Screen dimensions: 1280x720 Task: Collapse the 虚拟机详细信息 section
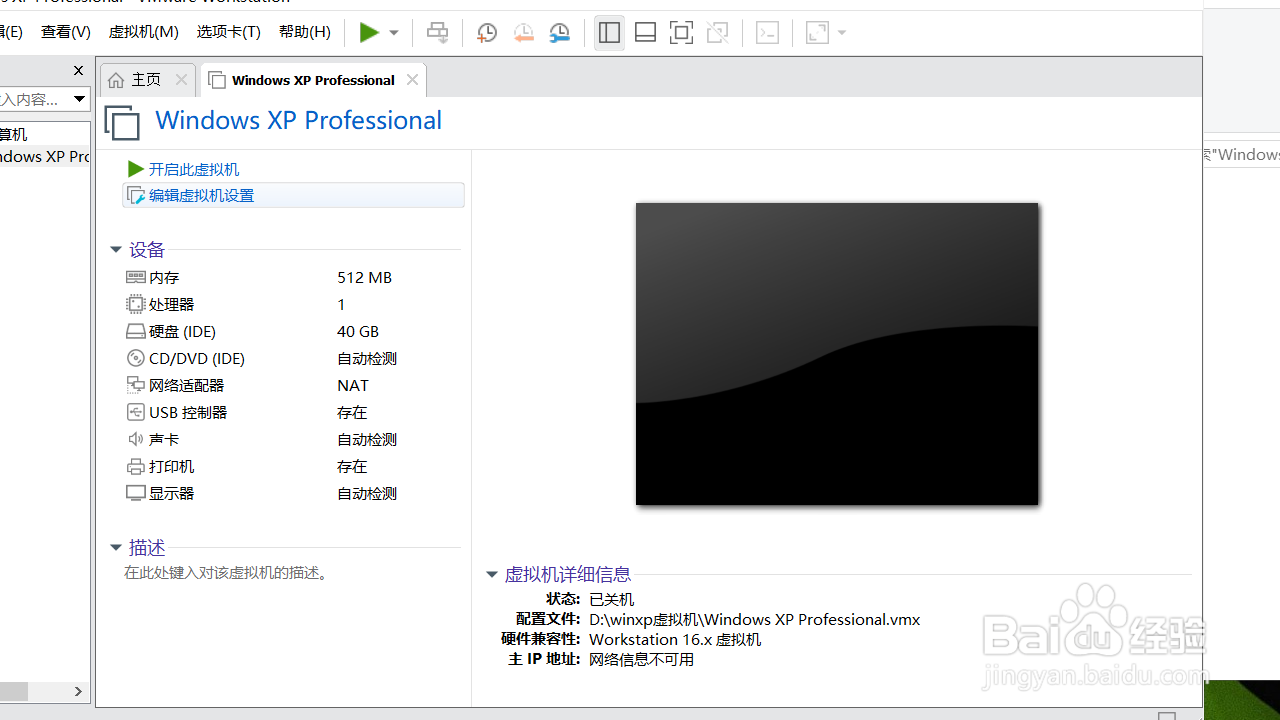coord(492,575)
